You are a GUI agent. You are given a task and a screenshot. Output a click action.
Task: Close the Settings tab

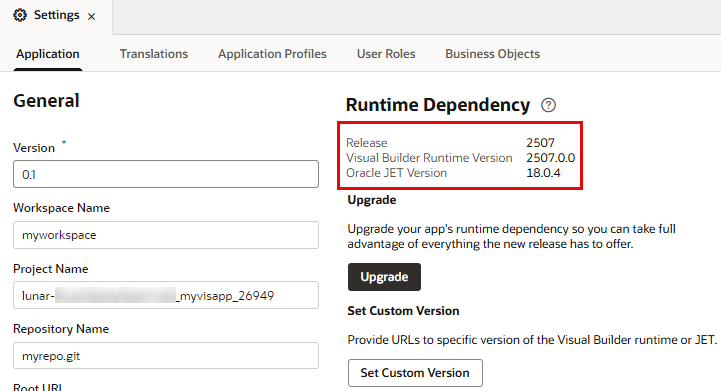92,17
